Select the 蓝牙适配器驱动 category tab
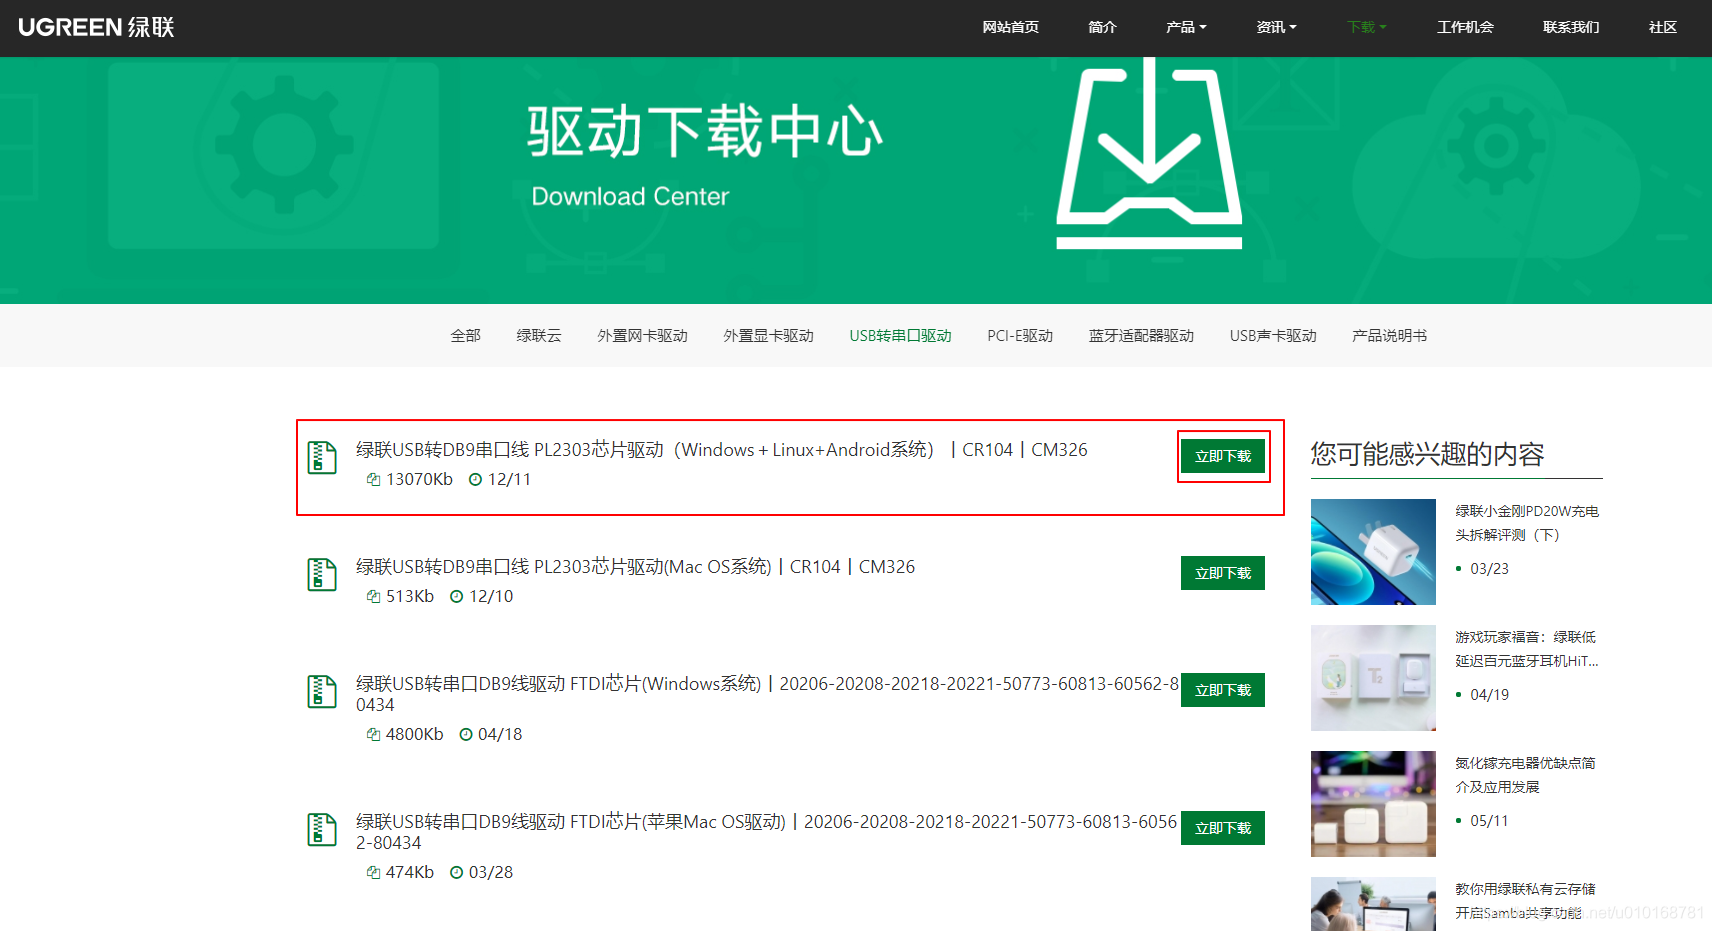1712x931 pixels. tap(1142, 336)
